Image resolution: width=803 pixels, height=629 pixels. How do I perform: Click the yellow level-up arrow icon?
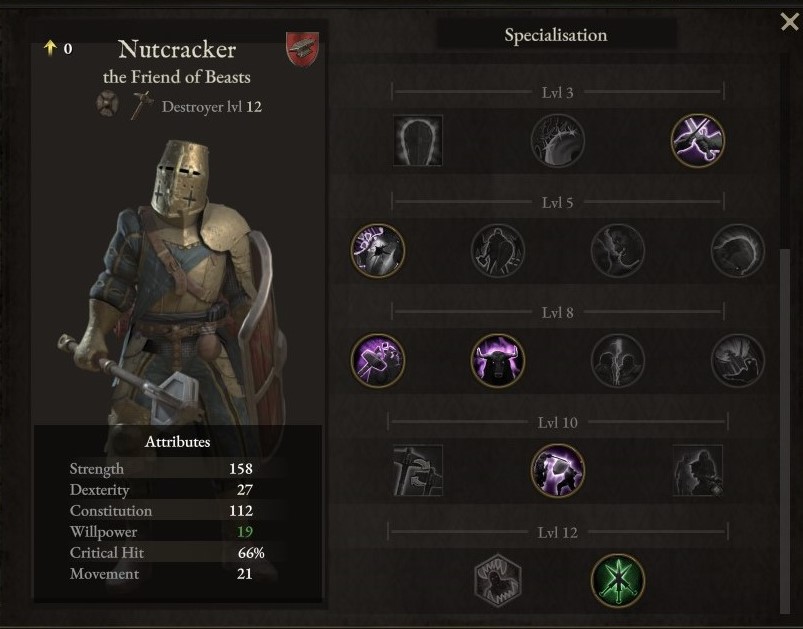[x=50, y=48]
